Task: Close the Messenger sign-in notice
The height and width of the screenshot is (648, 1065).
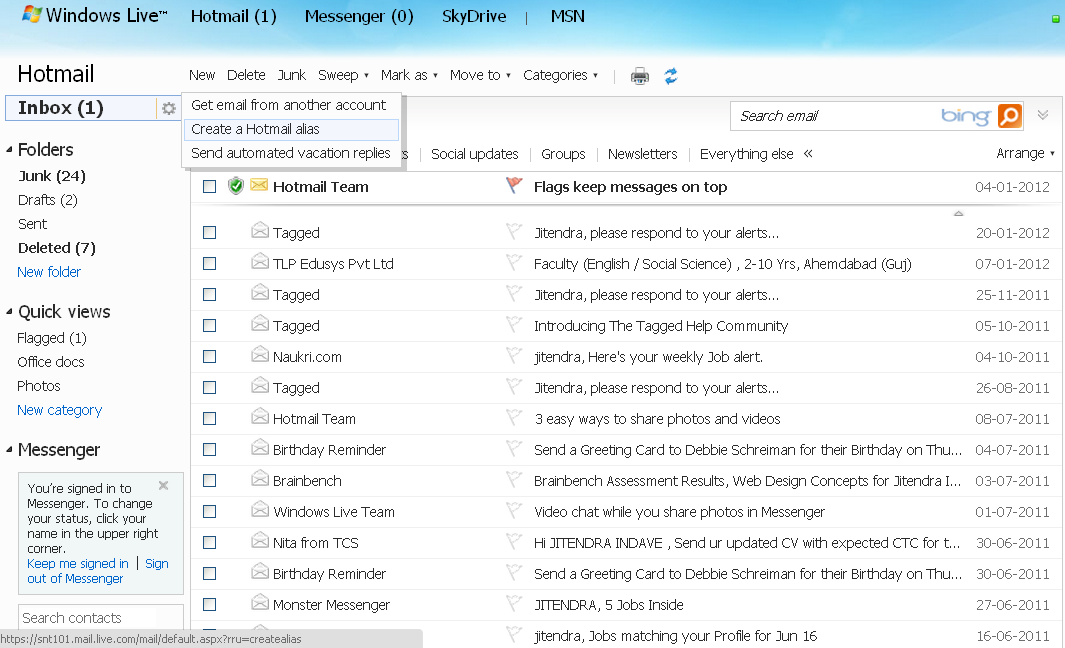Action: [164, 486]
